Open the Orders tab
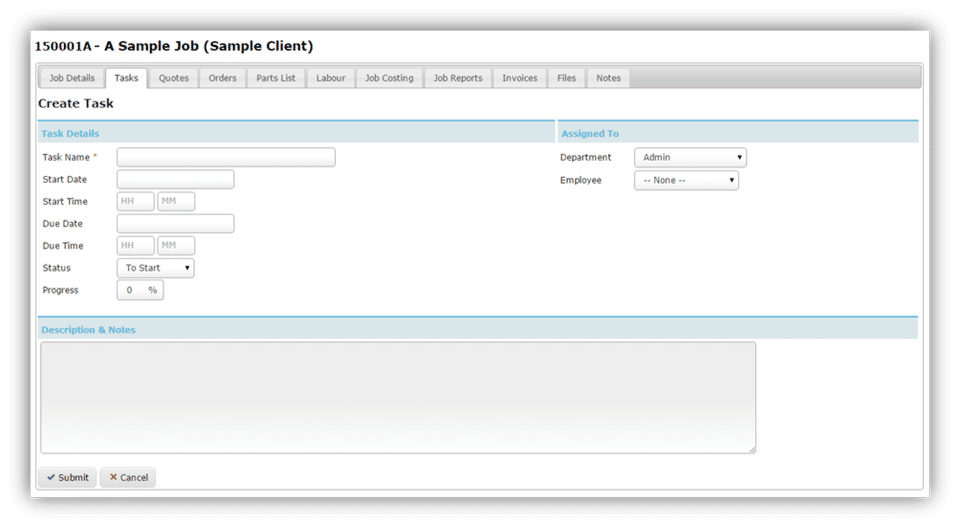 222,78
